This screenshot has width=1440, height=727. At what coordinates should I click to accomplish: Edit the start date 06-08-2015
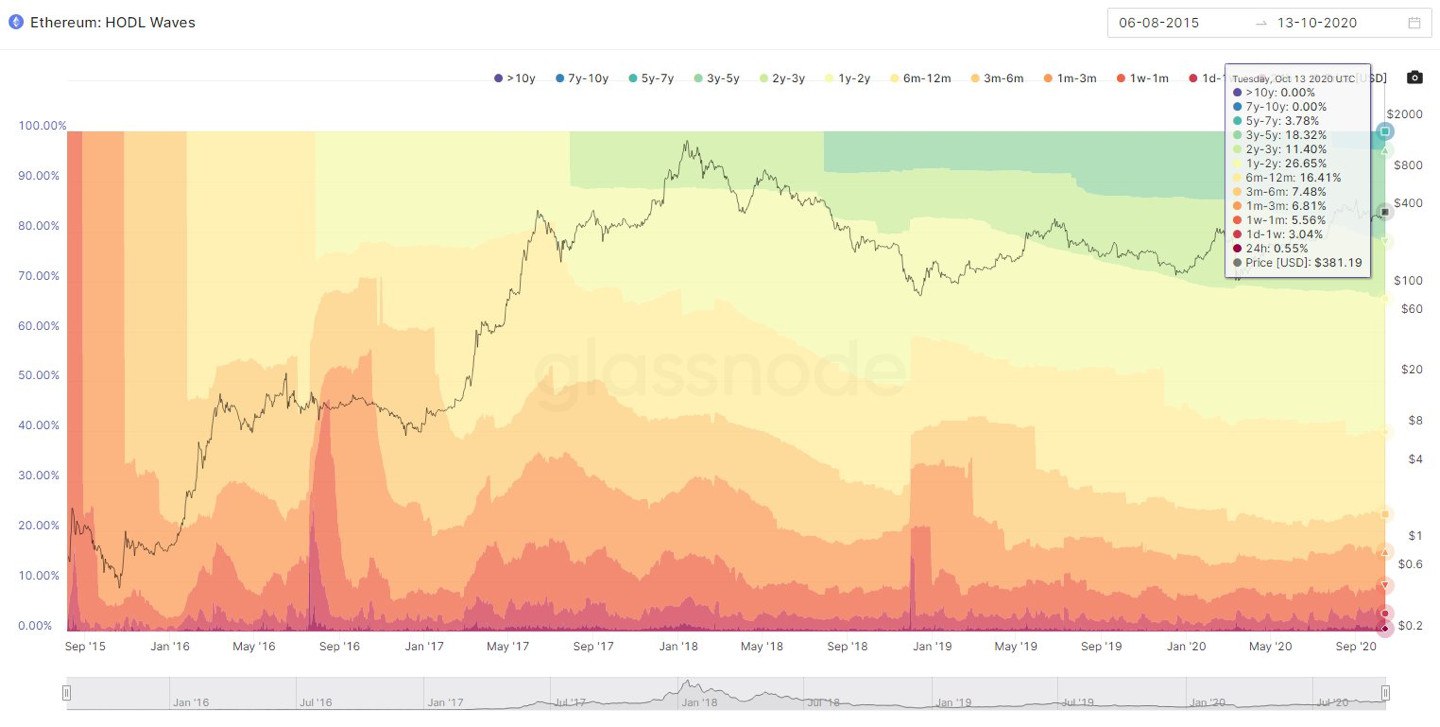(x=1159, y=23)
